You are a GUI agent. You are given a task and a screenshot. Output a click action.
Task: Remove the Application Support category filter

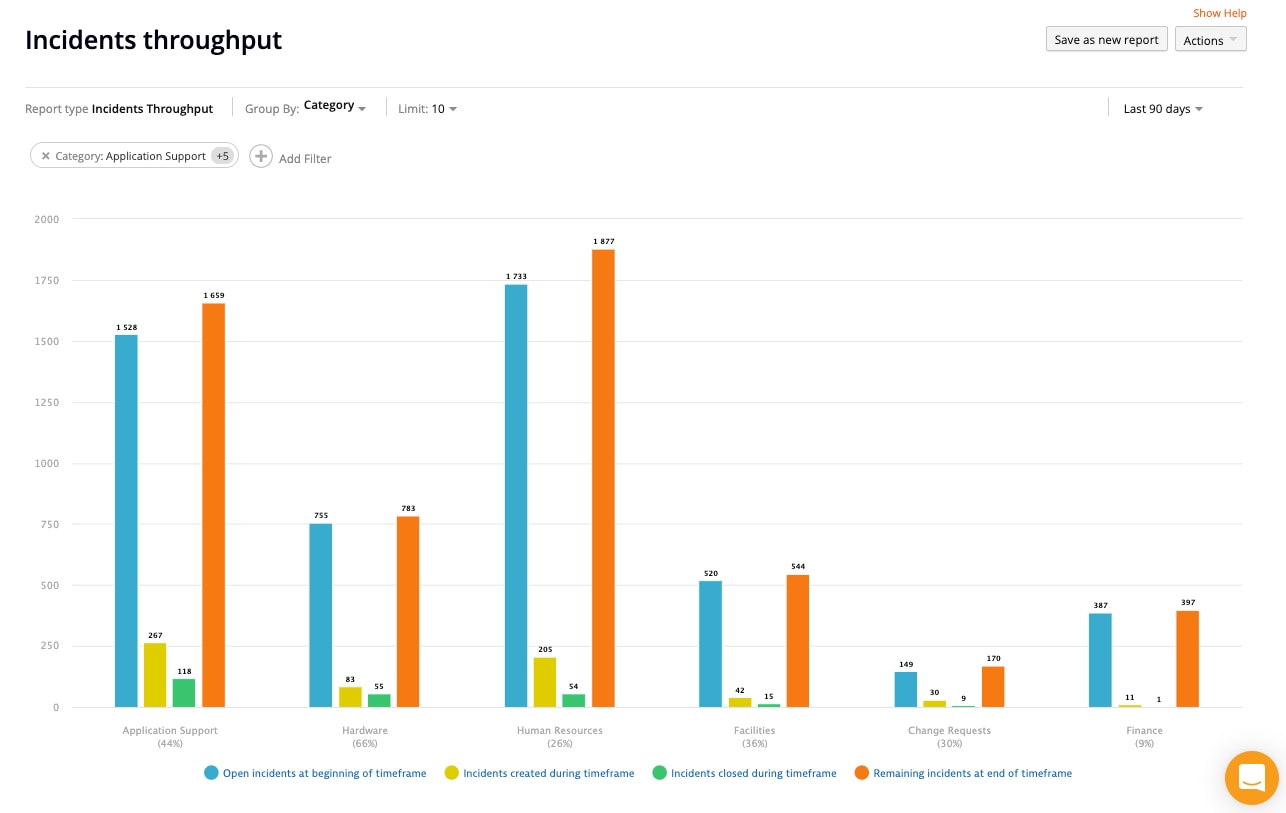[45, 156]
